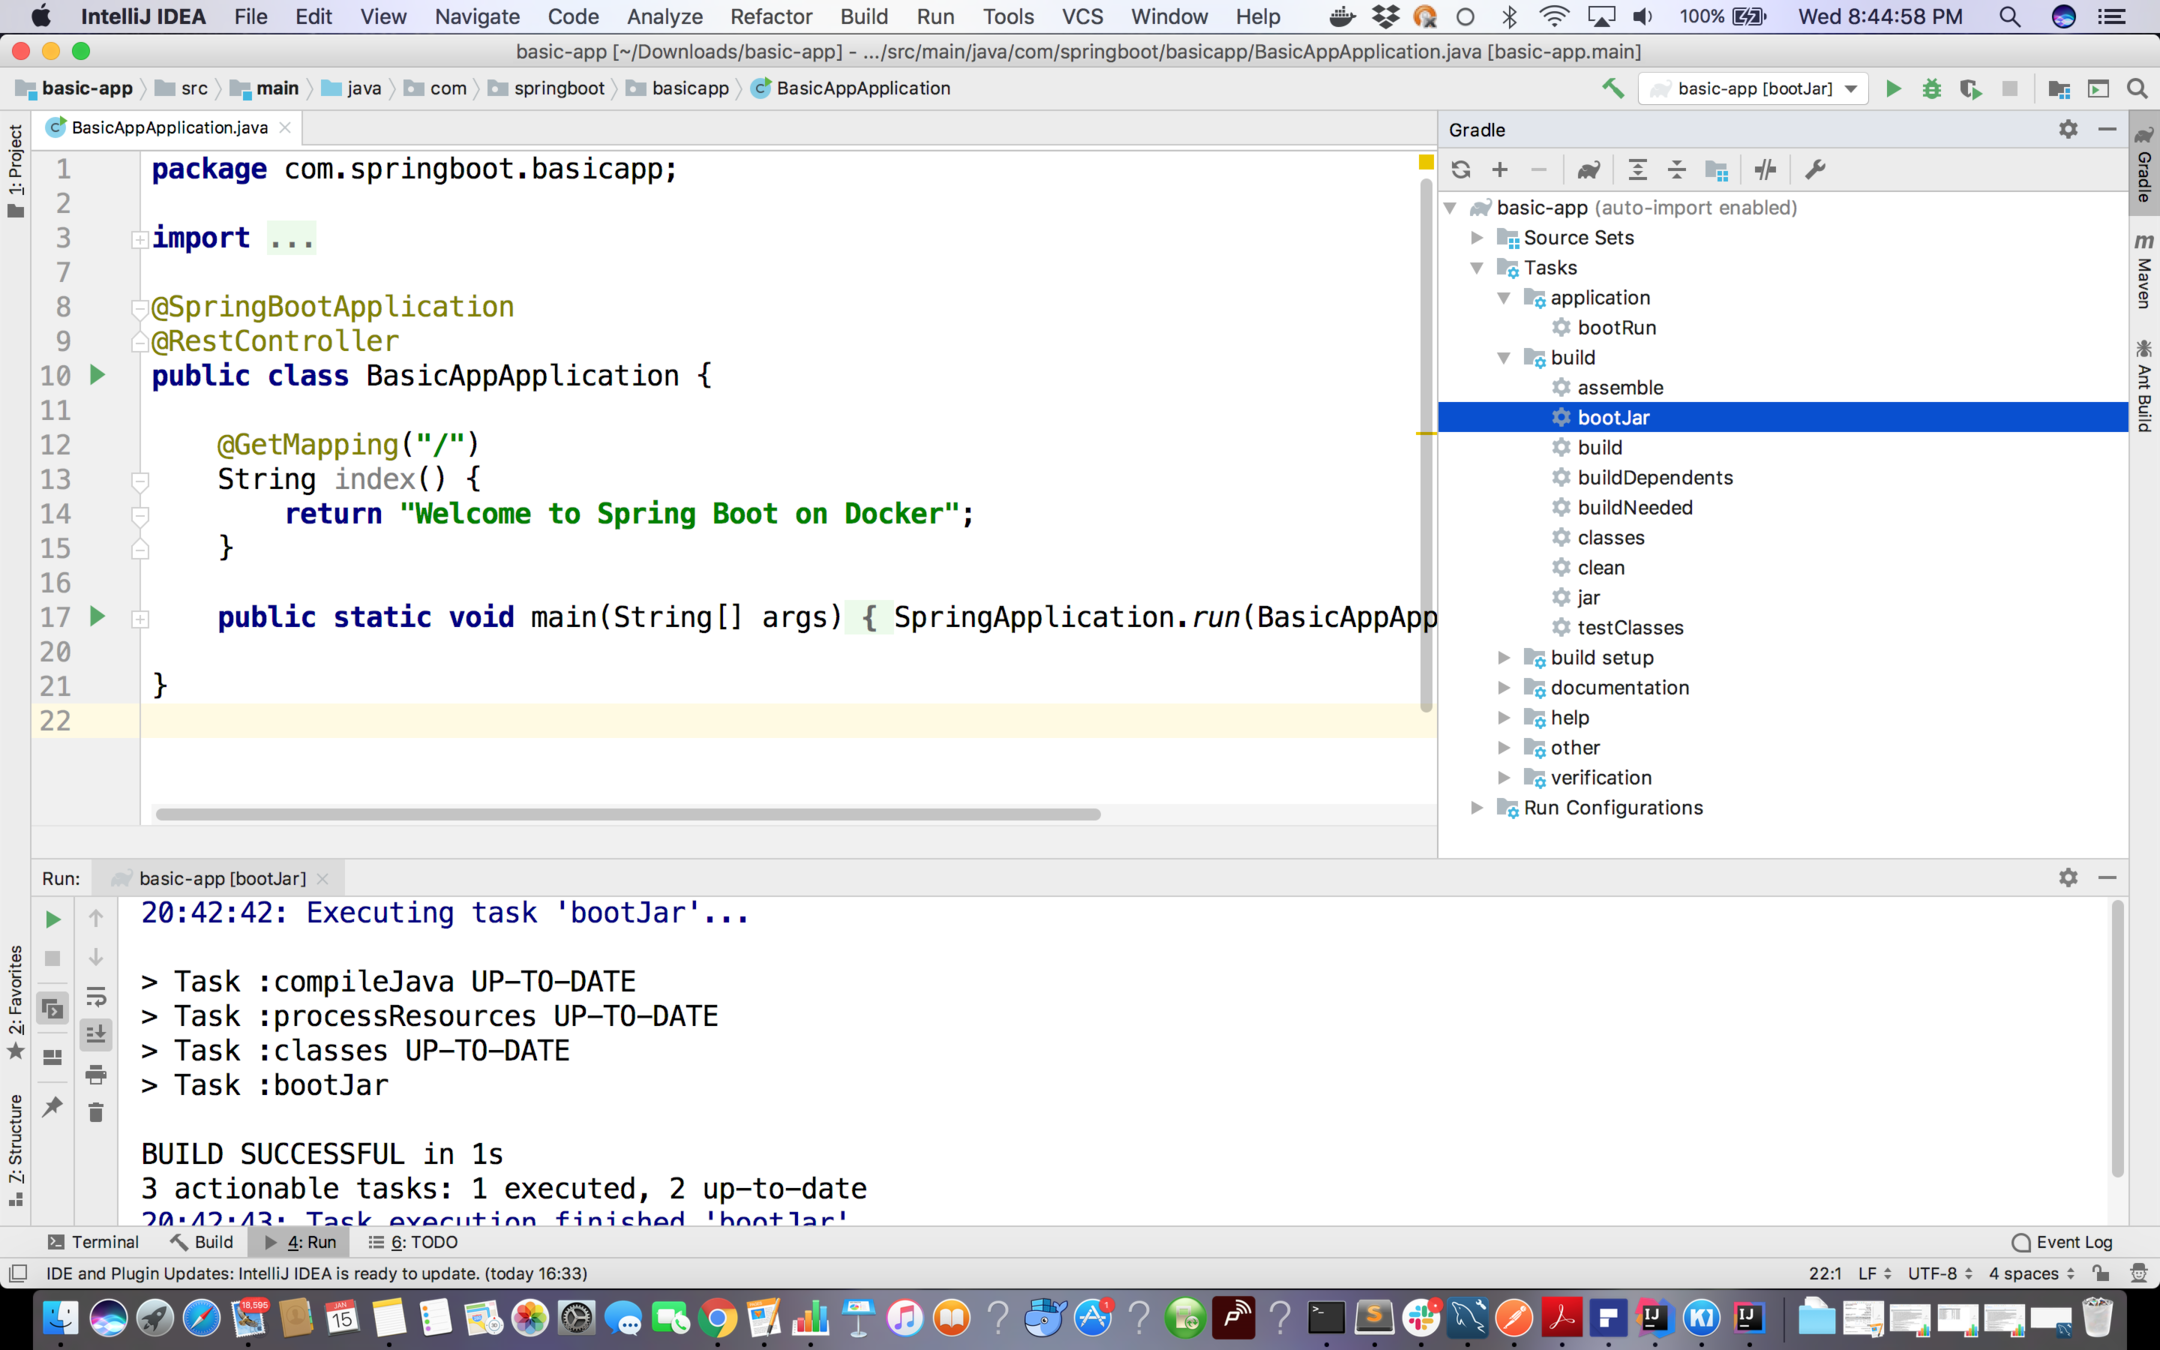Click the trash icon to clear run console
2160x1350 pixels.
click(x=96, y=1112)
